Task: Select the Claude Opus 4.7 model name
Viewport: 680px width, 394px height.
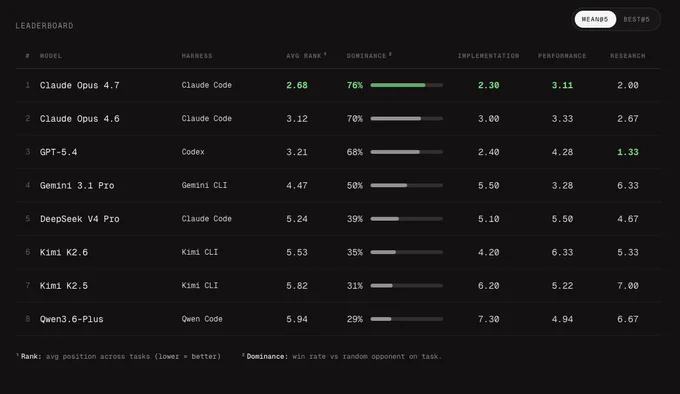Action: [x=79, y=85]
